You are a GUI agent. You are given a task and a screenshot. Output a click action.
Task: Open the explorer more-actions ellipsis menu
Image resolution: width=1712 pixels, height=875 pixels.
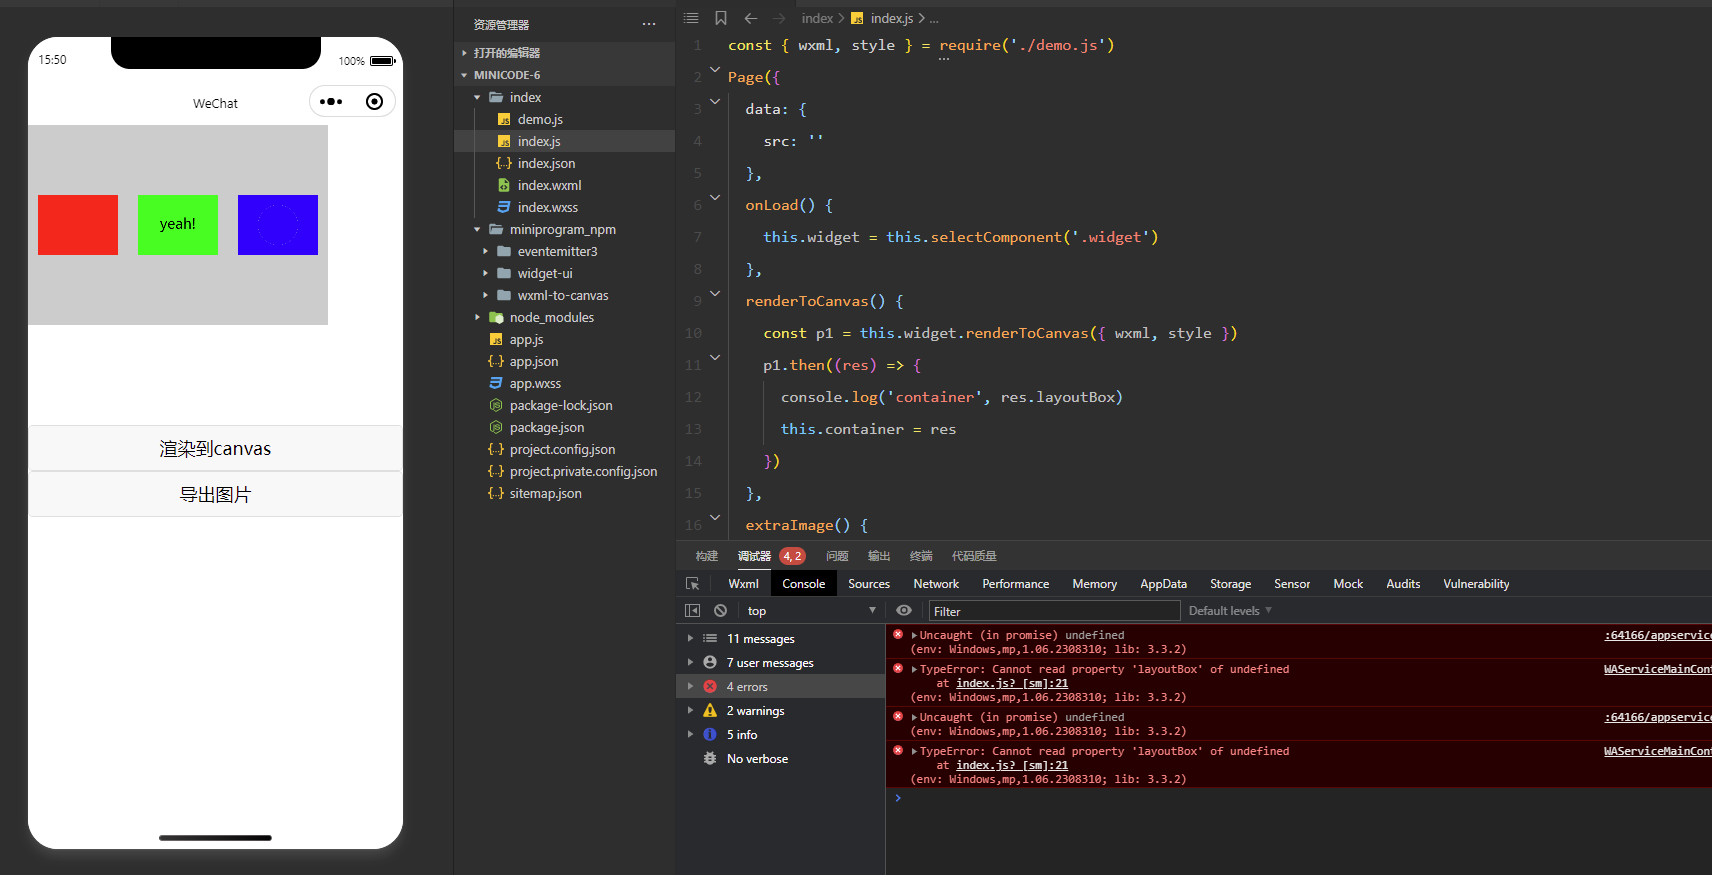[649, 24]
